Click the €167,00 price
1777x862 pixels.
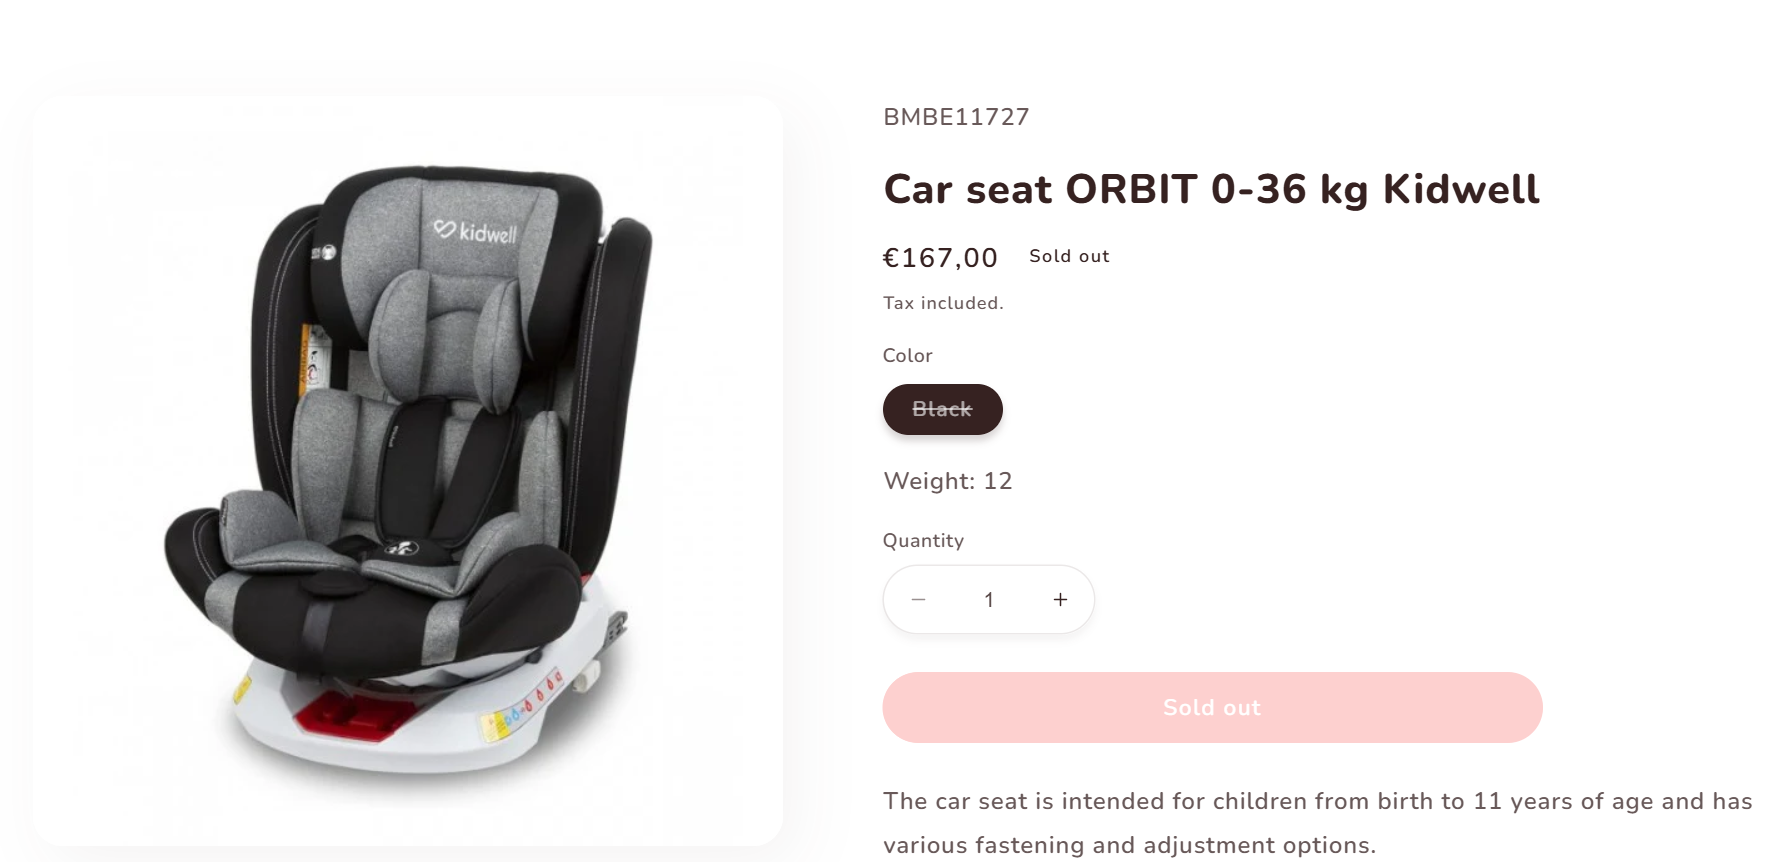[x=940, y=258]
